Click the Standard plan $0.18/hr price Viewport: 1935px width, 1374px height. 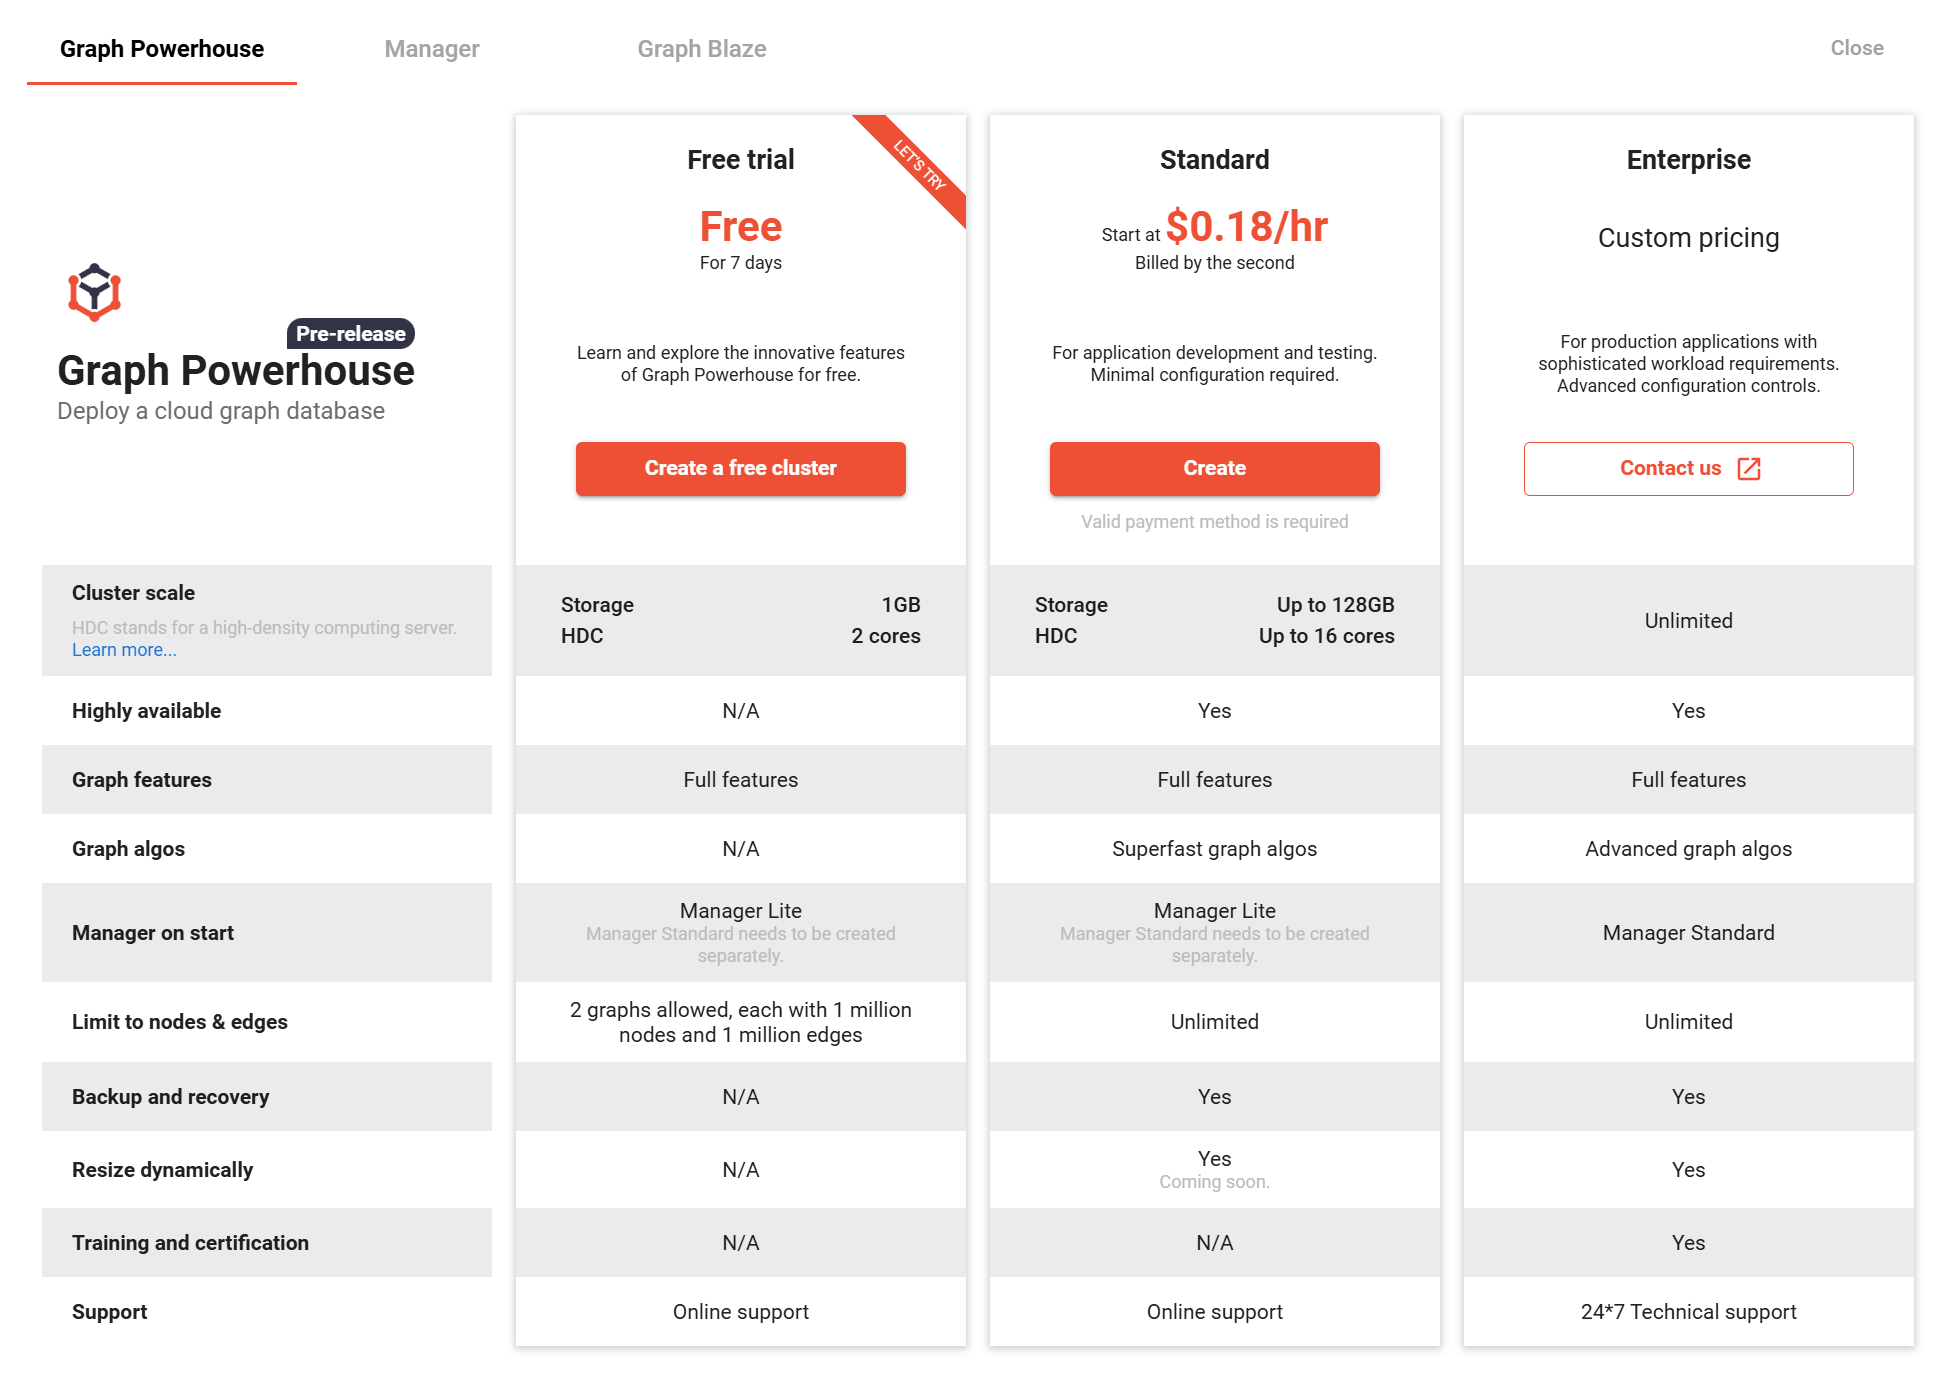(1247, 227)
